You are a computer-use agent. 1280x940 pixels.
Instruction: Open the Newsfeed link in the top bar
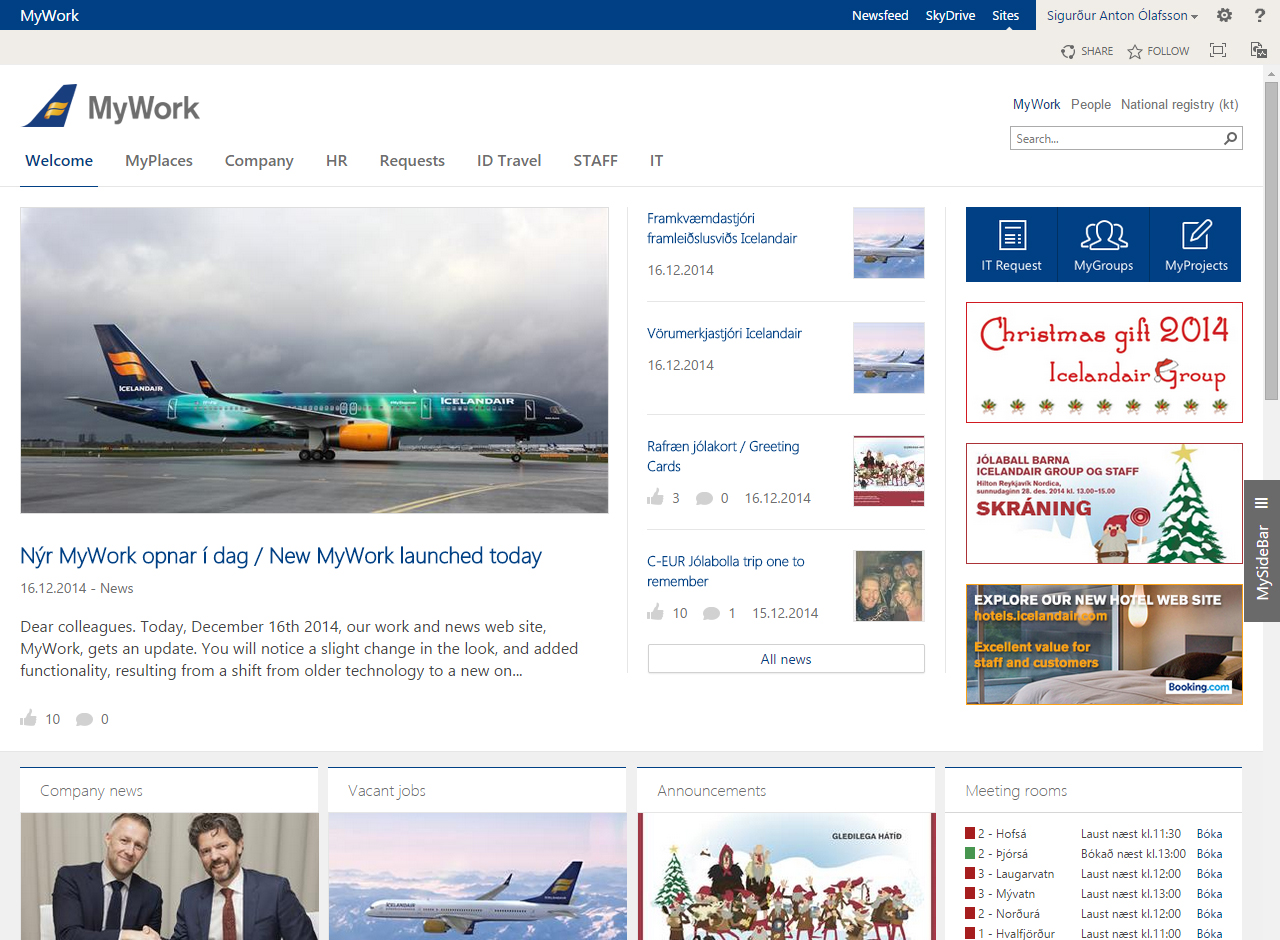coord(880,15)
